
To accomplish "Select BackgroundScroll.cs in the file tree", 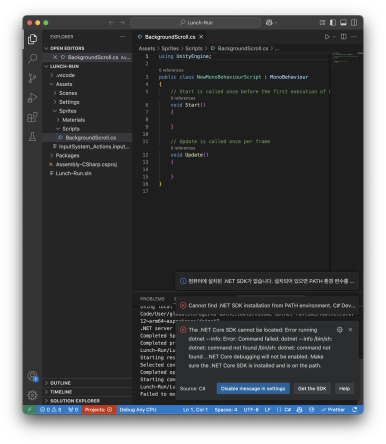I will coord(87,138).
